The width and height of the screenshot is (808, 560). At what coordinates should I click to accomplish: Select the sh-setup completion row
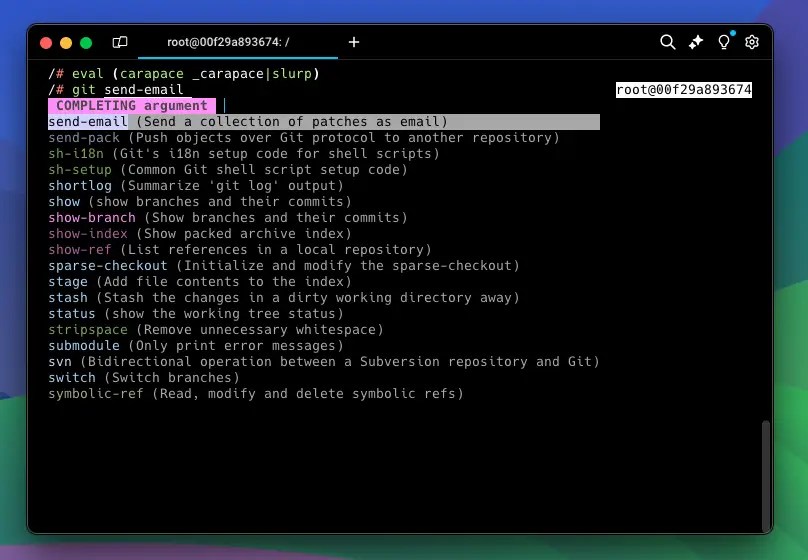[x=228, y=169]
